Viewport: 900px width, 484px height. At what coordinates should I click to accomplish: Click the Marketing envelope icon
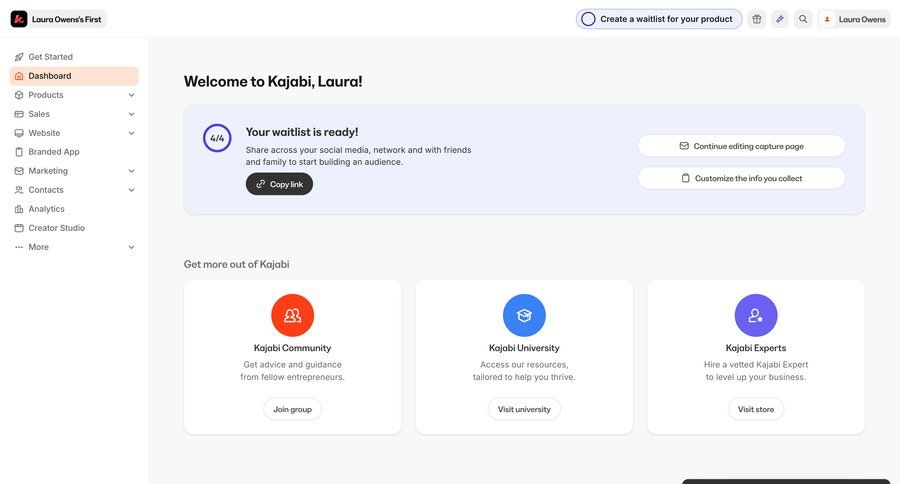coord(19,171)
